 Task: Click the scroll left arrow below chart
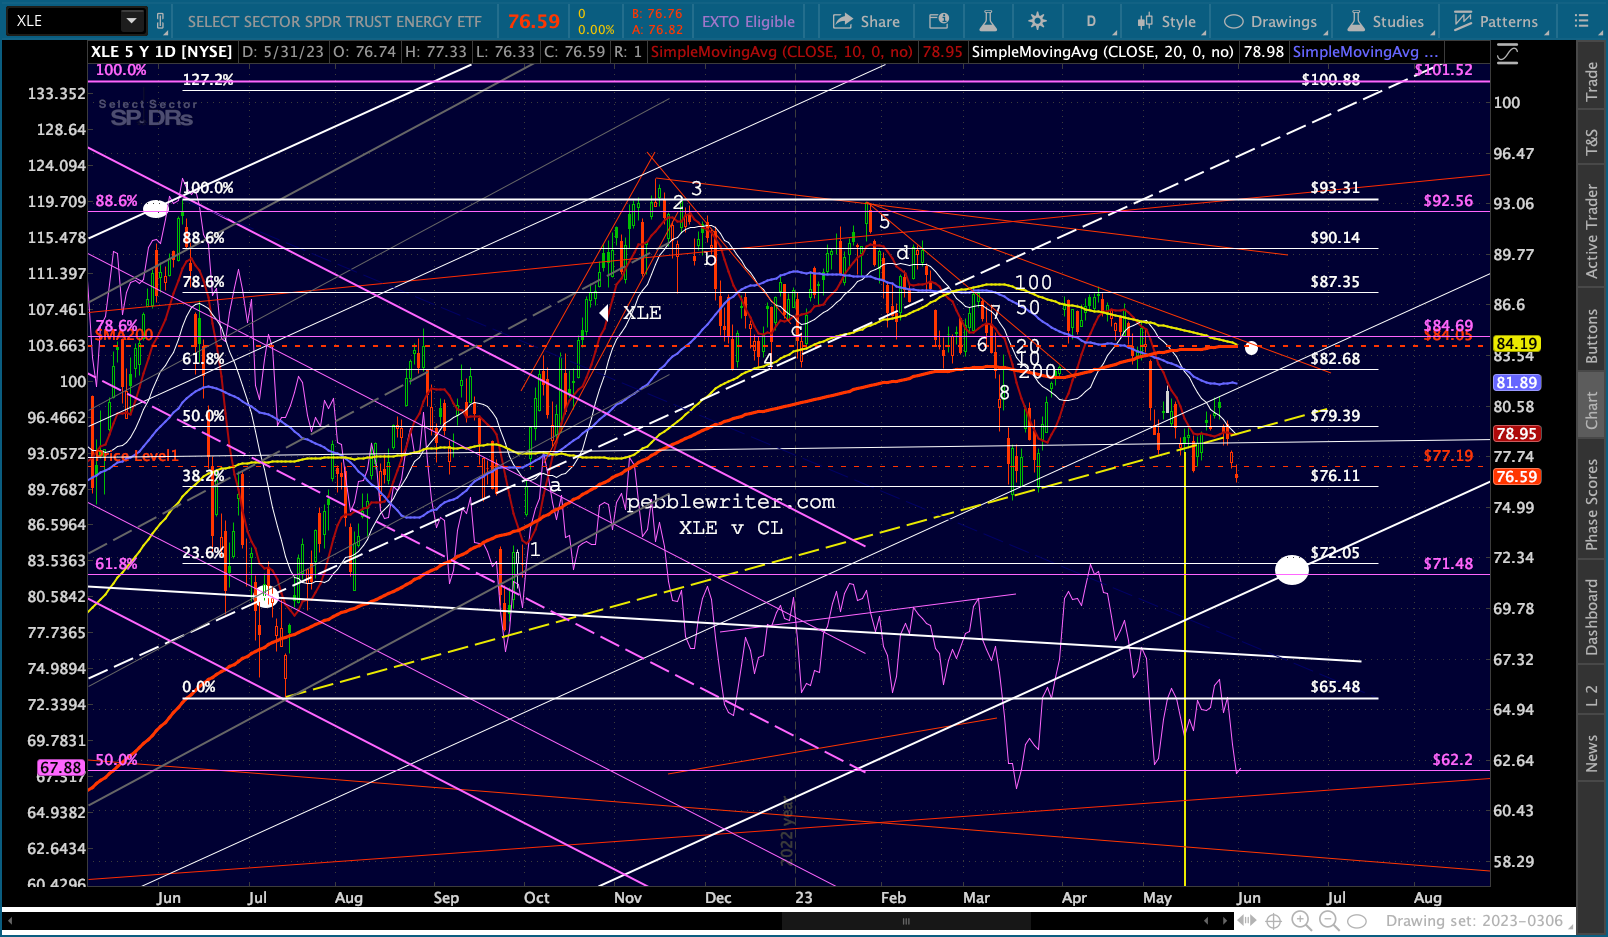click(11, 921)
